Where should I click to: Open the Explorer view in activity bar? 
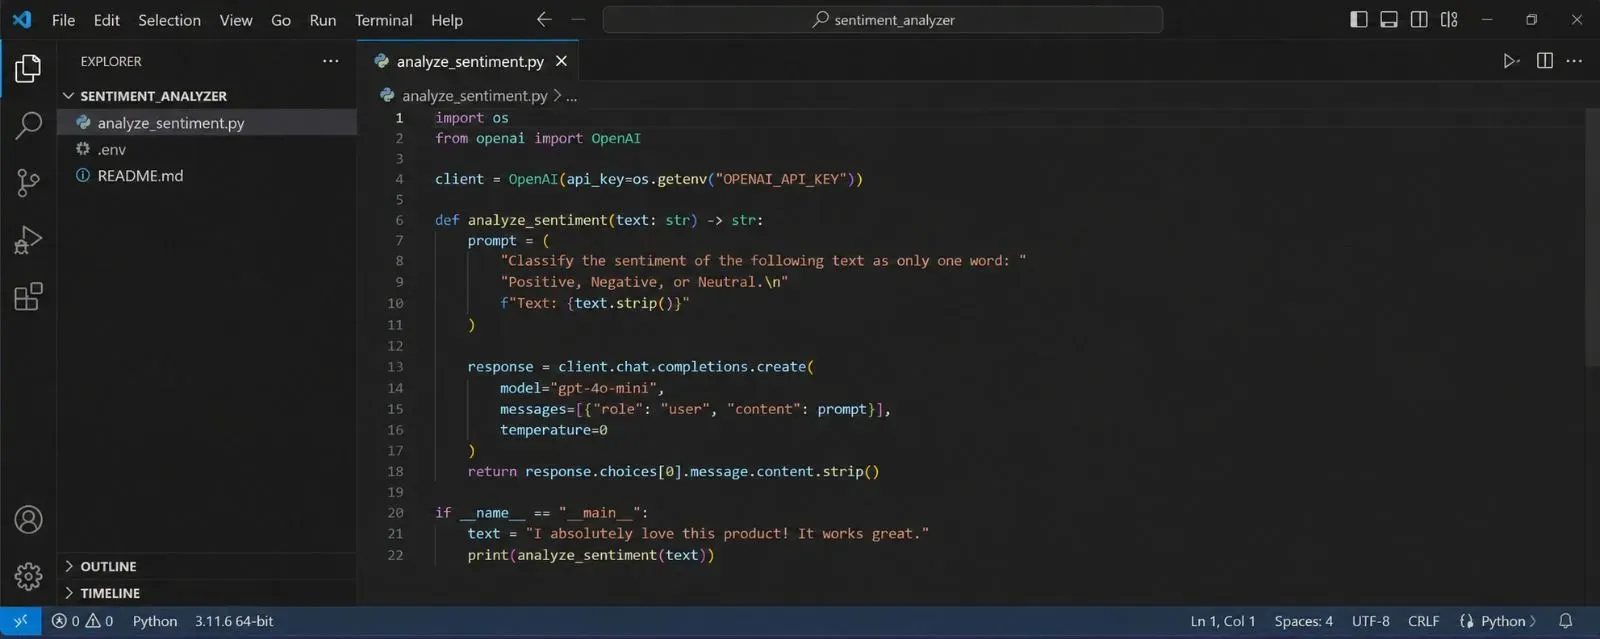tap(28, 68)
